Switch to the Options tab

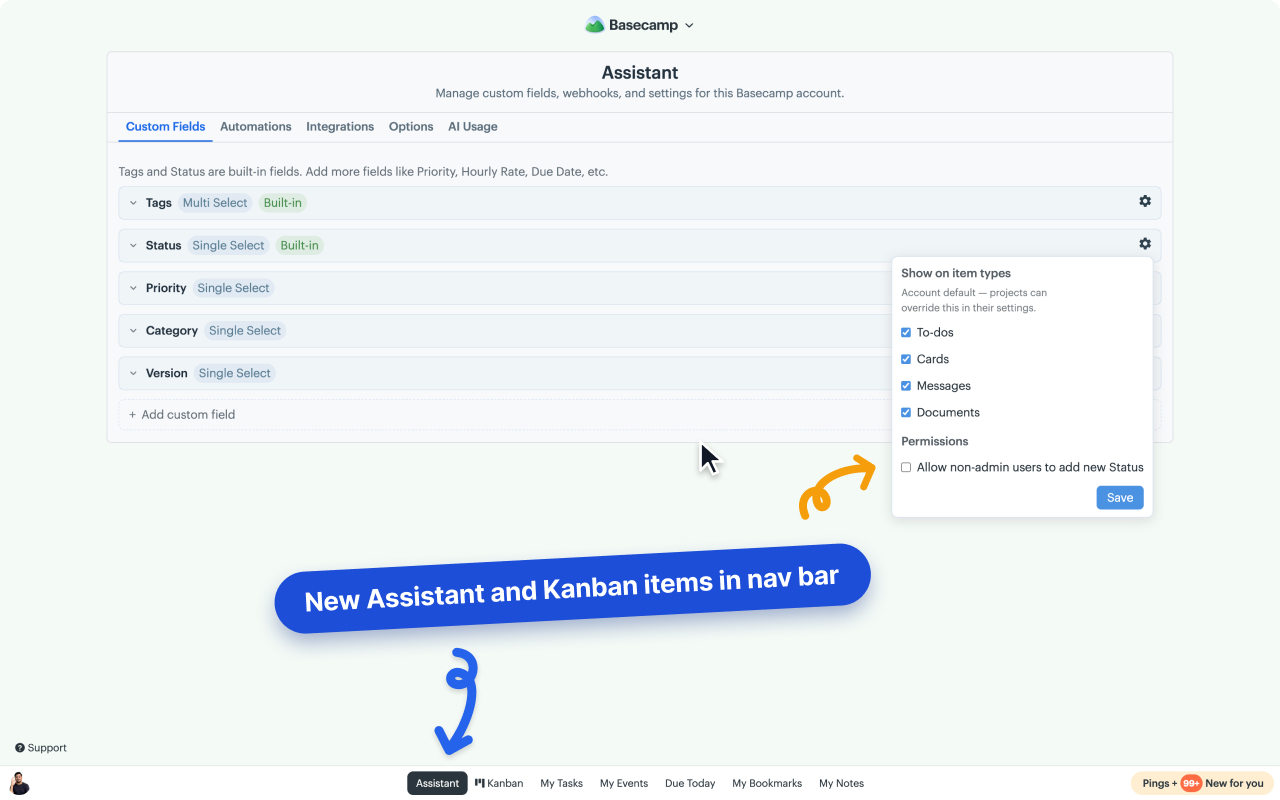pyautogui.click(x=411, y=127)
